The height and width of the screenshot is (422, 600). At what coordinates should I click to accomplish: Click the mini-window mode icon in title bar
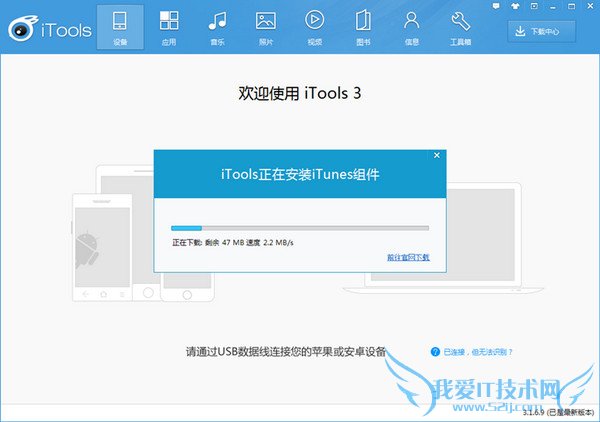(534, 6)
